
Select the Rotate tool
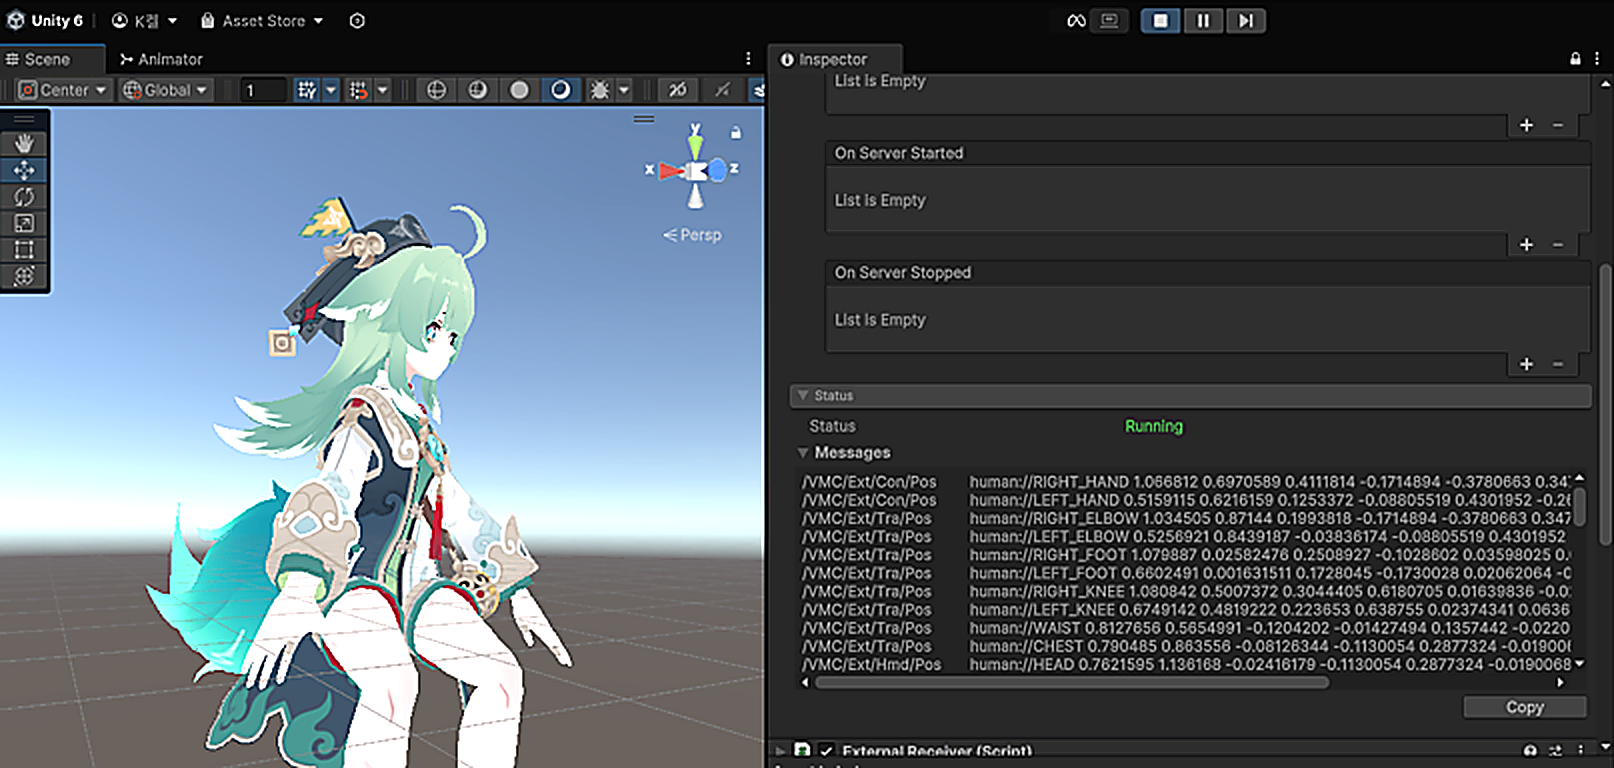(x=24, y=197)
